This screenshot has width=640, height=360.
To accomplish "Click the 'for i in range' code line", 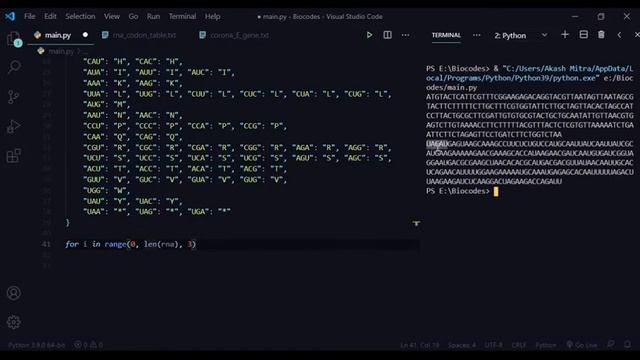I will [131, 244].
